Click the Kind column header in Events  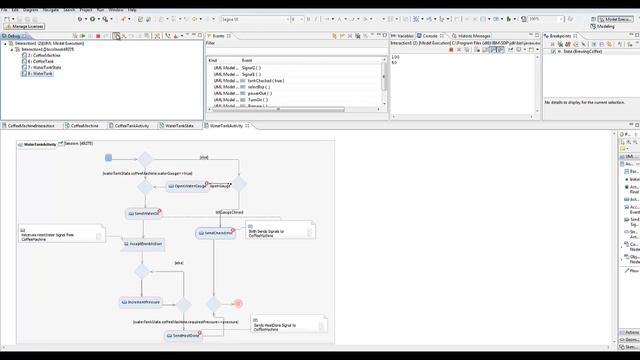[213, 60]
